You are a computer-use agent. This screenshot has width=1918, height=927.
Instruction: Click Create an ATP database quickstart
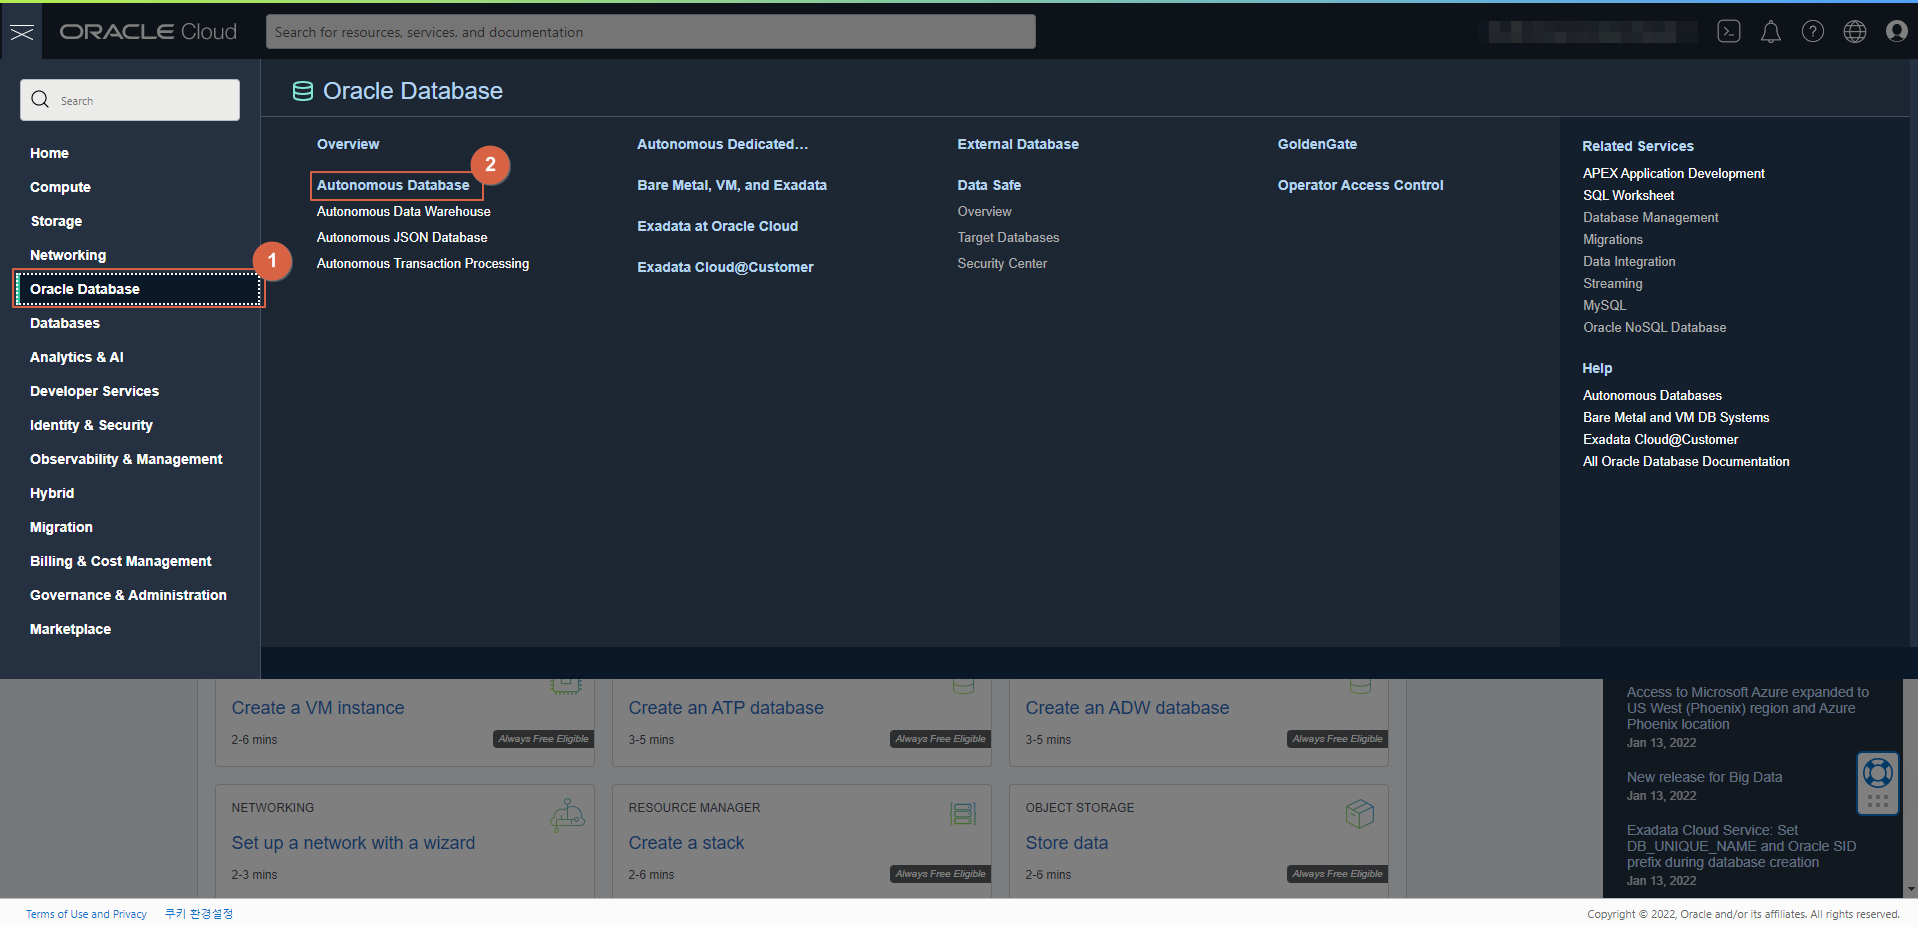726,708
